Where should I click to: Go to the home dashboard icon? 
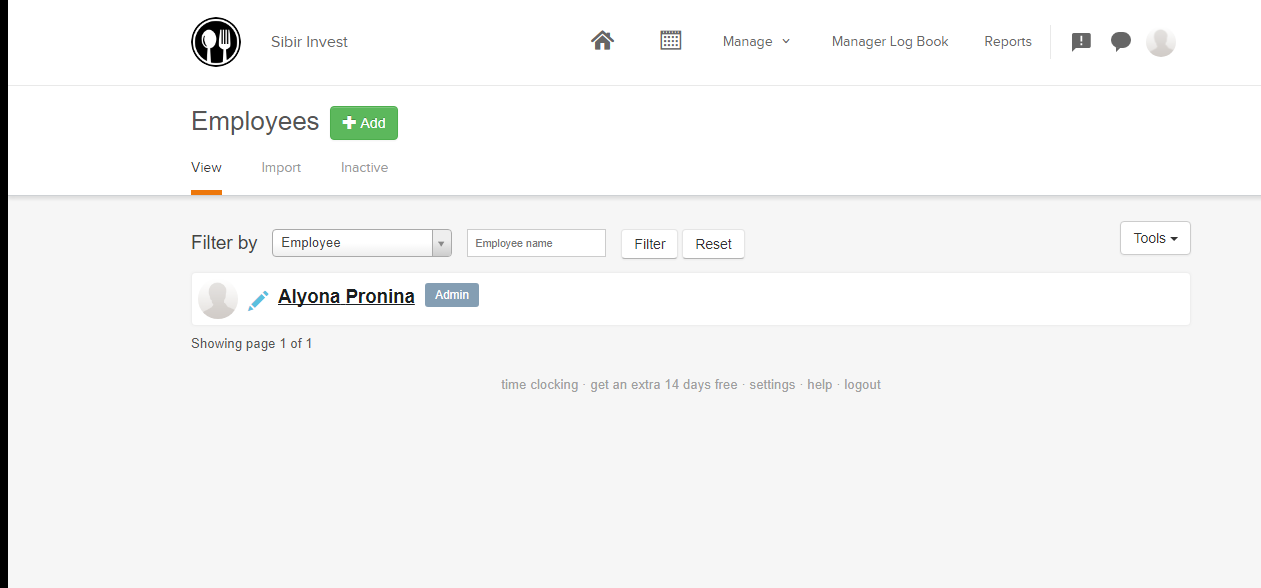[602, 41]
